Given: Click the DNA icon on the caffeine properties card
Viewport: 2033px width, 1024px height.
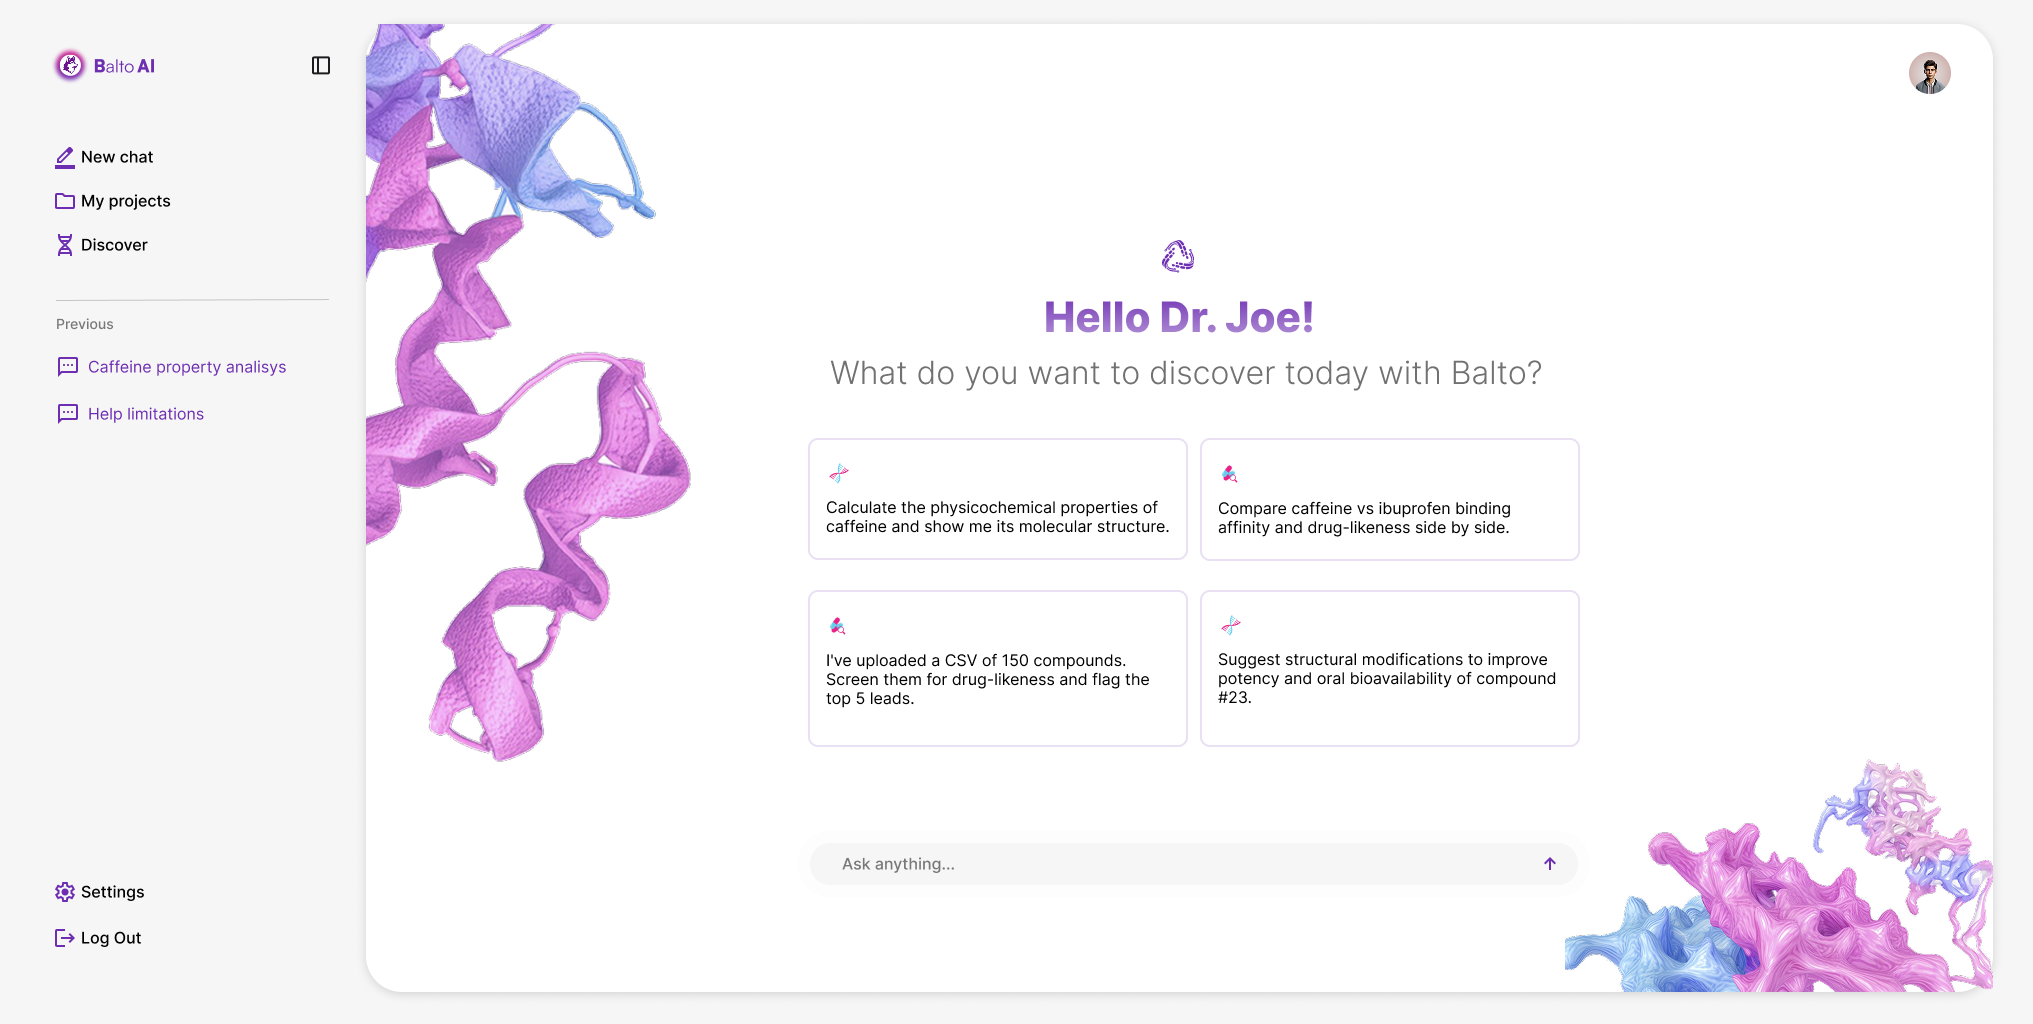Looking at the screenshot, I should click(x=840, y=473).
